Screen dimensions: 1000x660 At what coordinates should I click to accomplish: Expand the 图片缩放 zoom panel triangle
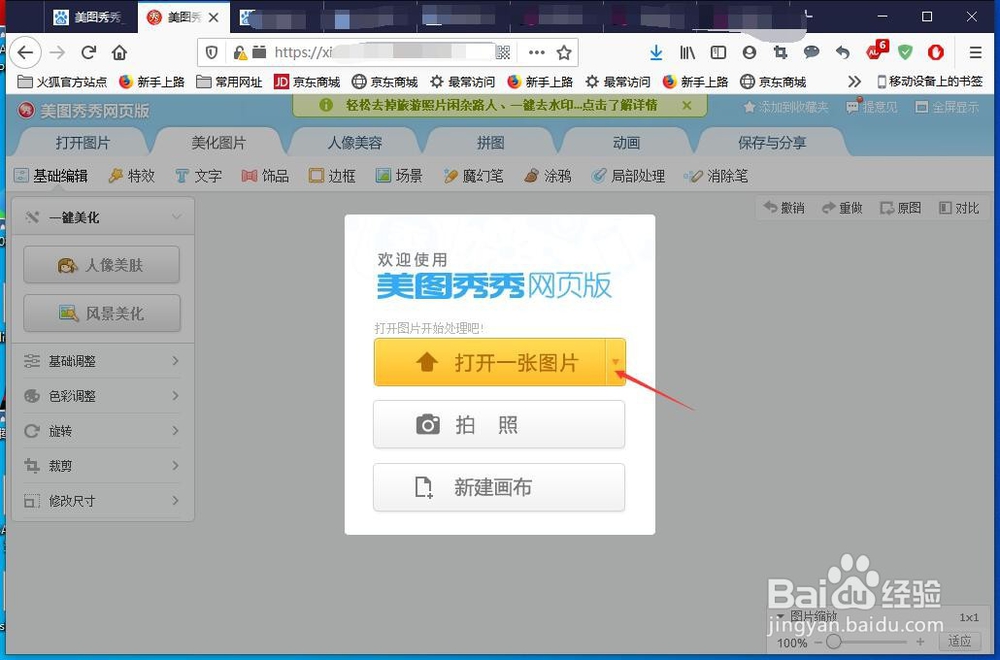coord(781,616)
